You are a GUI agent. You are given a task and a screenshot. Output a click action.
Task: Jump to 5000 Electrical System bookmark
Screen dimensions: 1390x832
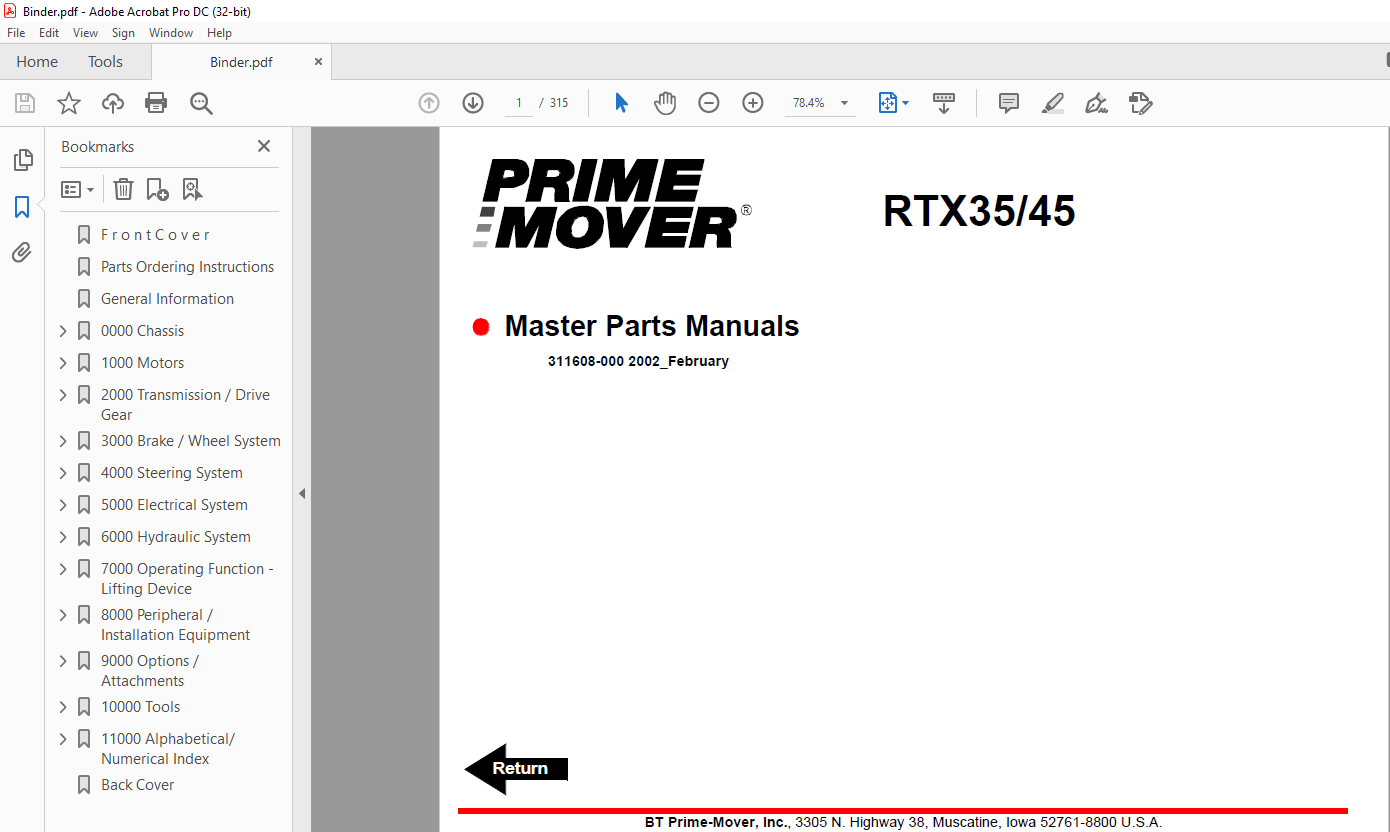[x=174, y=505]
